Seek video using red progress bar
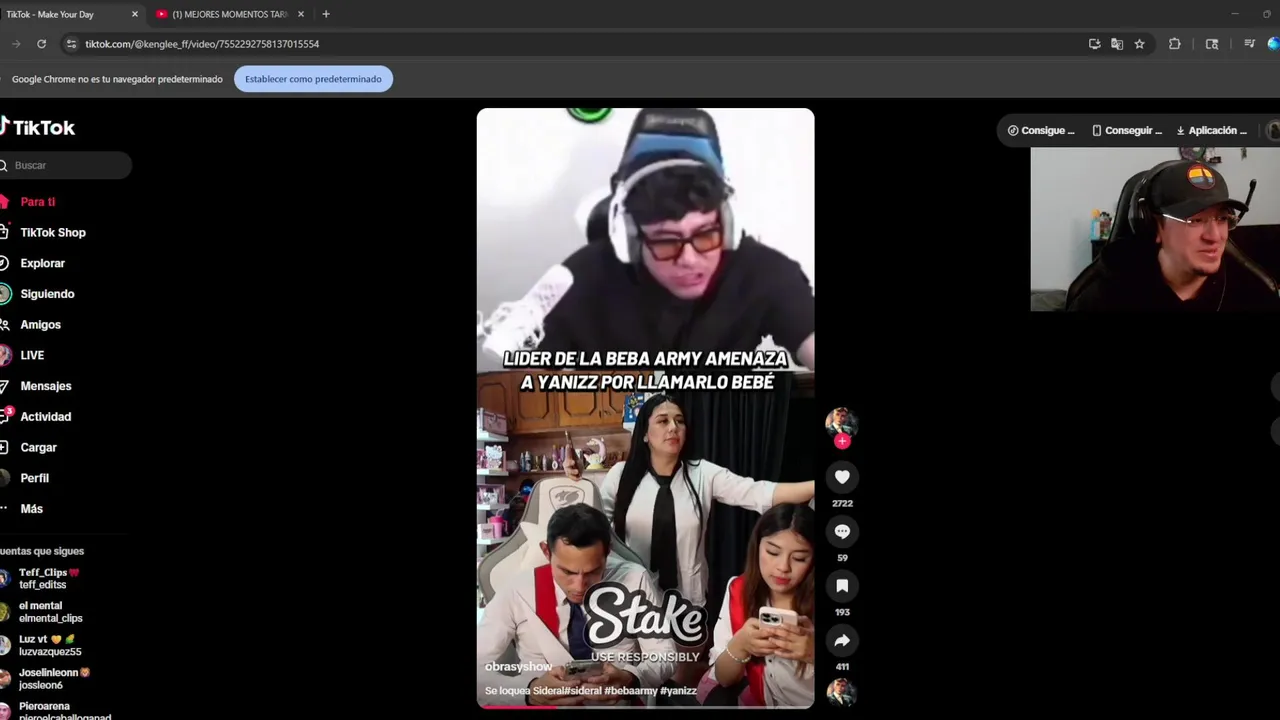1280x720 pixels. click(645, 706)
